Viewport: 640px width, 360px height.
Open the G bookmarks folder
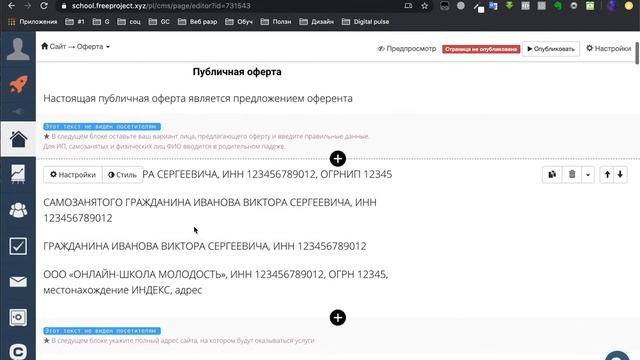click(101, 22)
